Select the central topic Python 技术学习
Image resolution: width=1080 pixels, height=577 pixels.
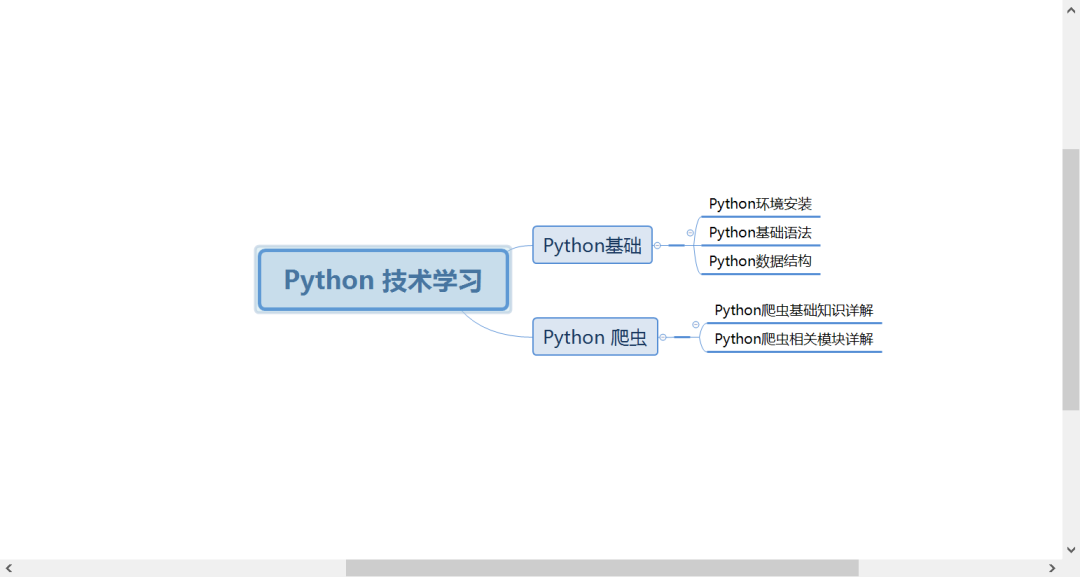[383, 280]
